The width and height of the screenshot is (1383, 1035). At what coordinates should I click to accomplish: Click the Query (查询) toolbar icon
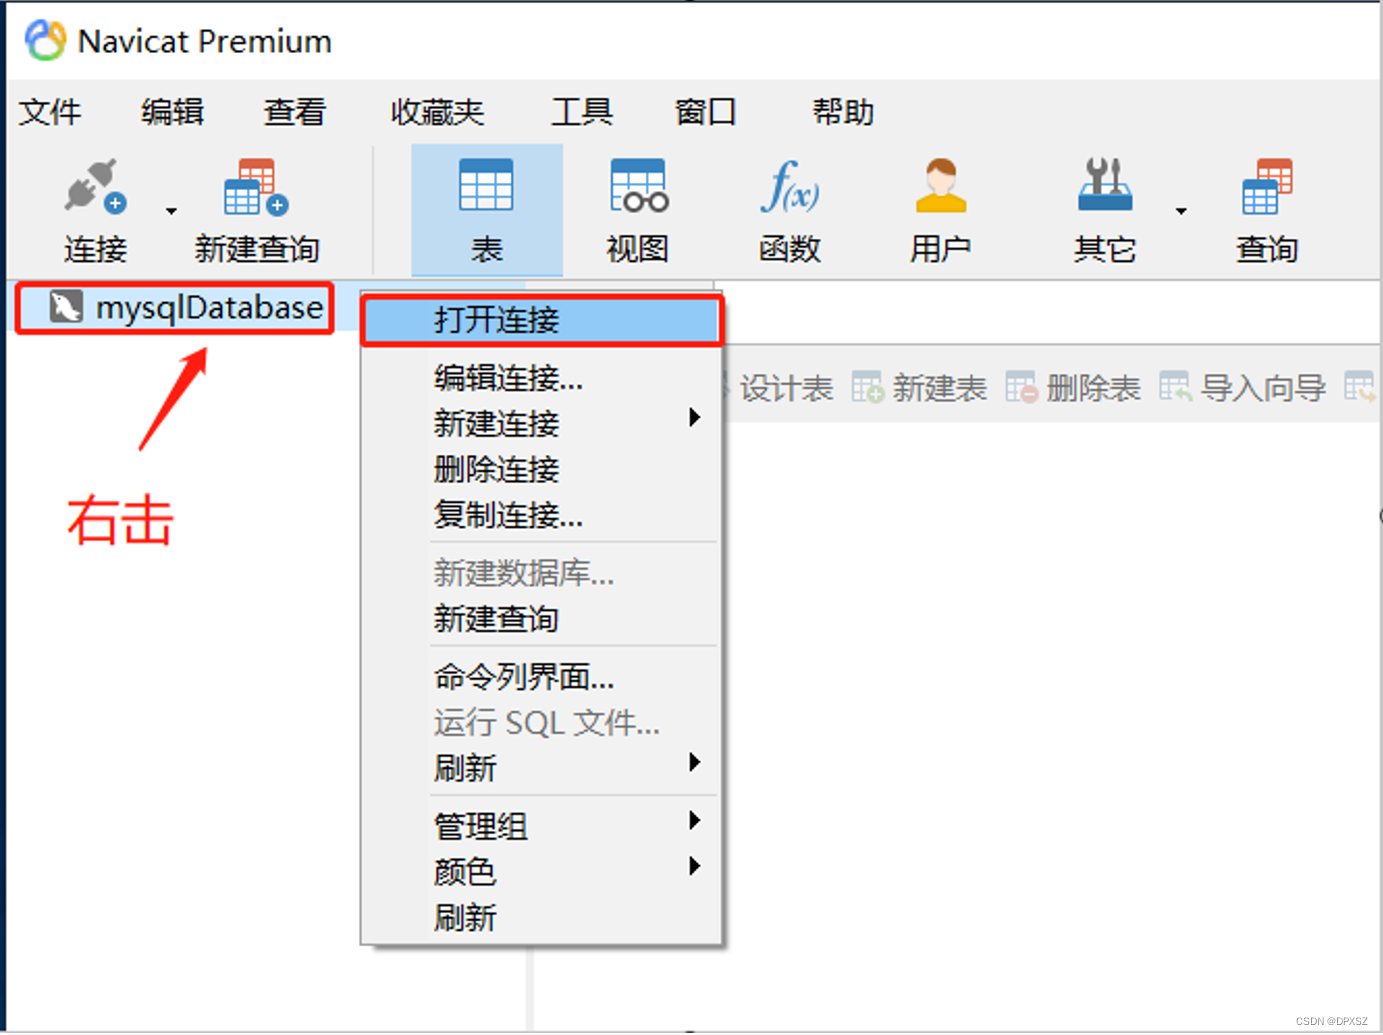[x=1266, y=187]
